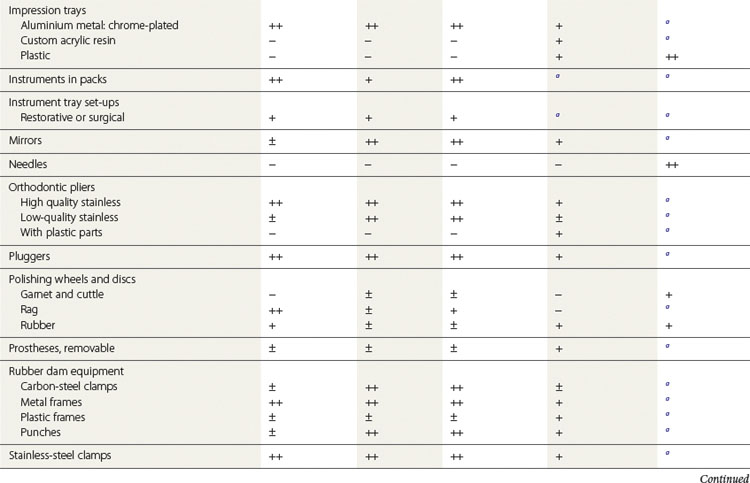Click the footnote marker in the Custom acrylic resin row
This screenshot has height=483, width=750.
(x=667, y=38)
